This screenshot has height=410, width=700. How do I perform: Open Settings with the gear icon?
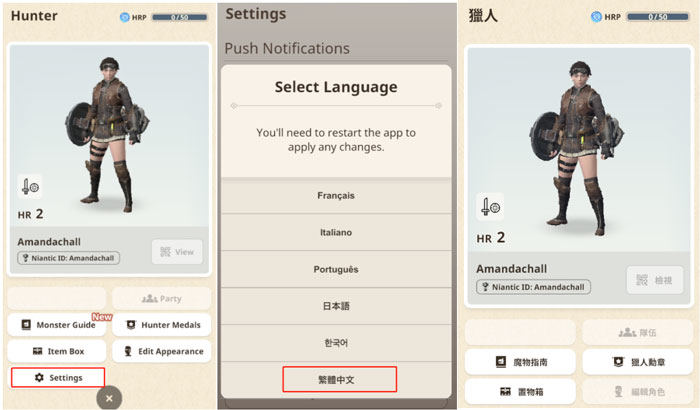(x=58, y=377)
